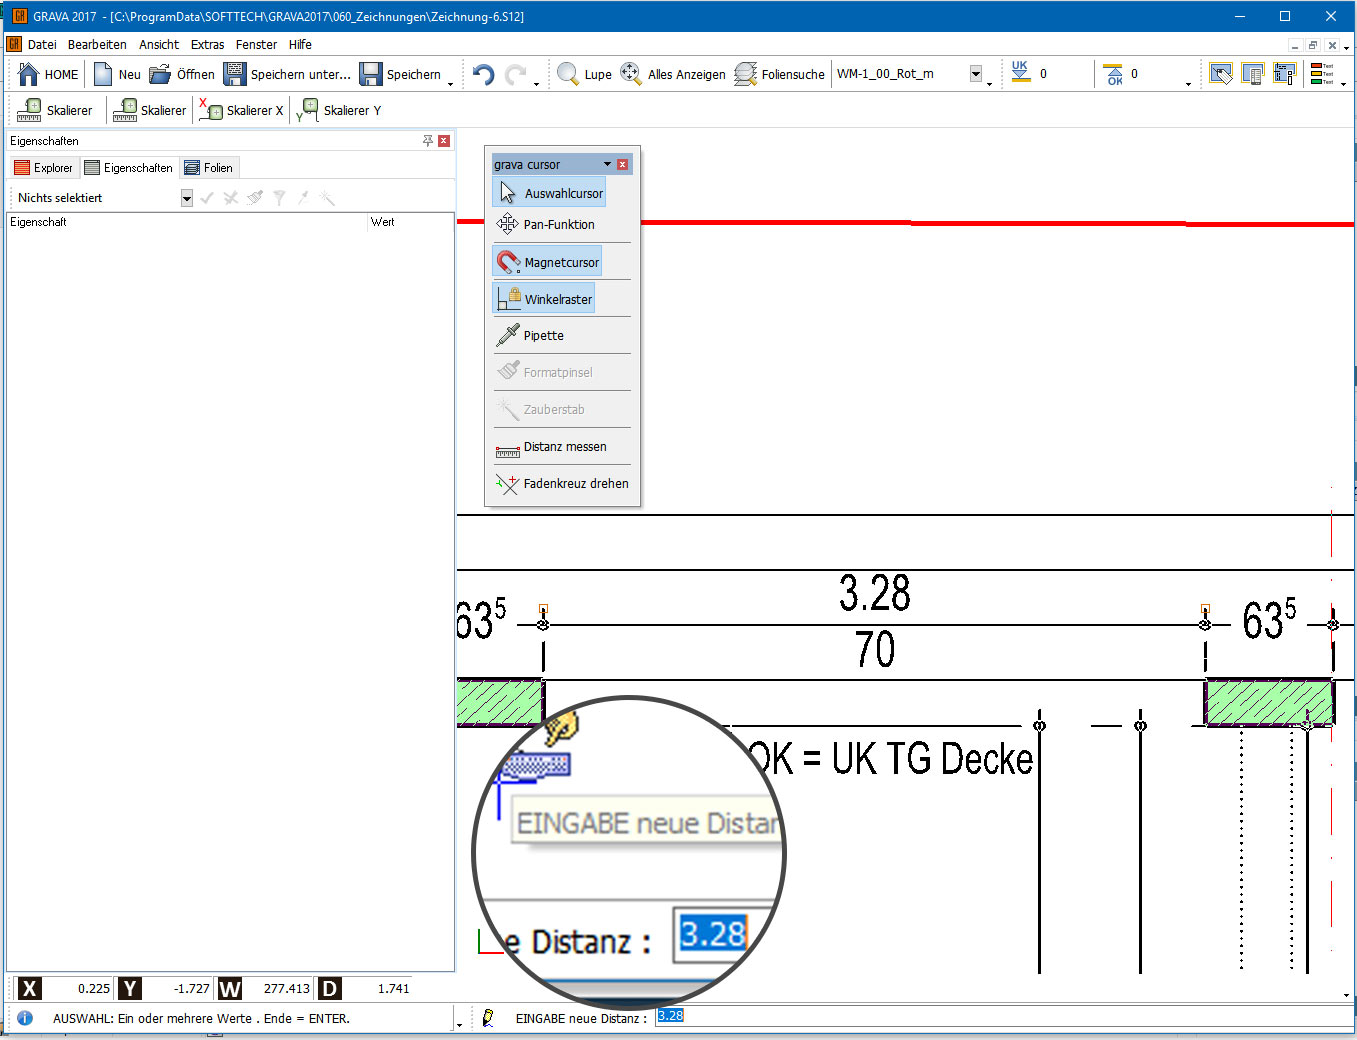Click the plan layout icon beside the phone icon
Viewport: 1357px width, 1040px height.
(1285, 74)
